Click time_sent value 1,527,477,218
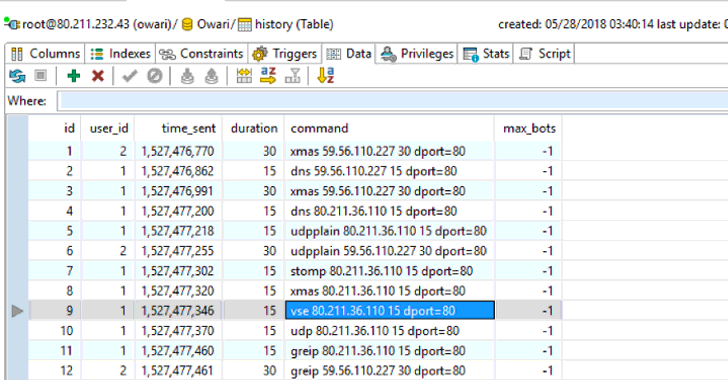The height and width of the screenshot is (380, 728). pyautogui.click(x=178, y=231)
